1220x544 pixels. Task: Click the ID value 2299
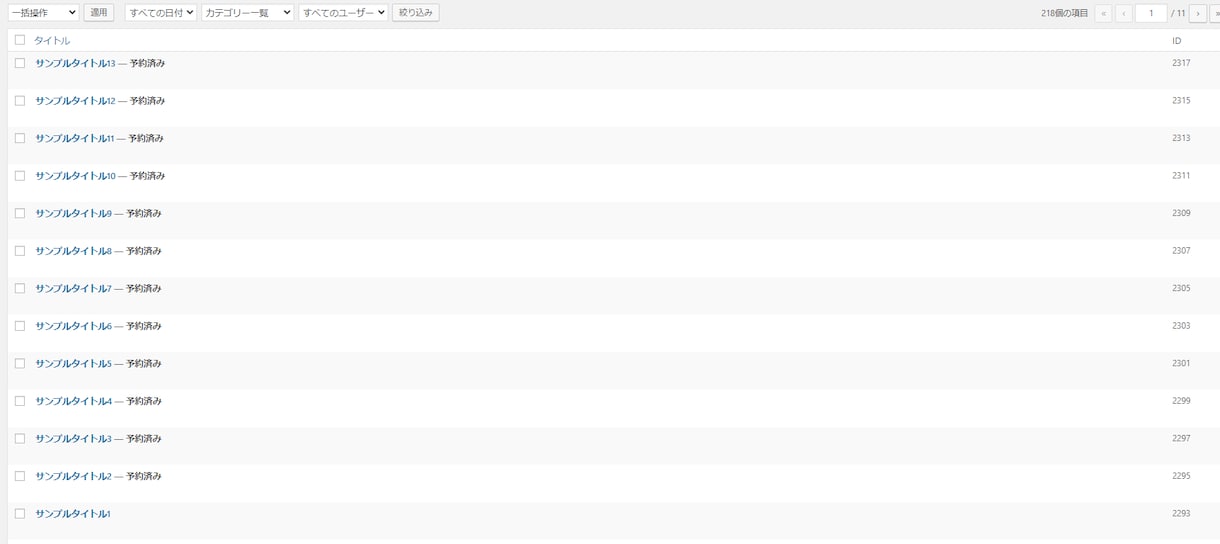(1181, 401)
